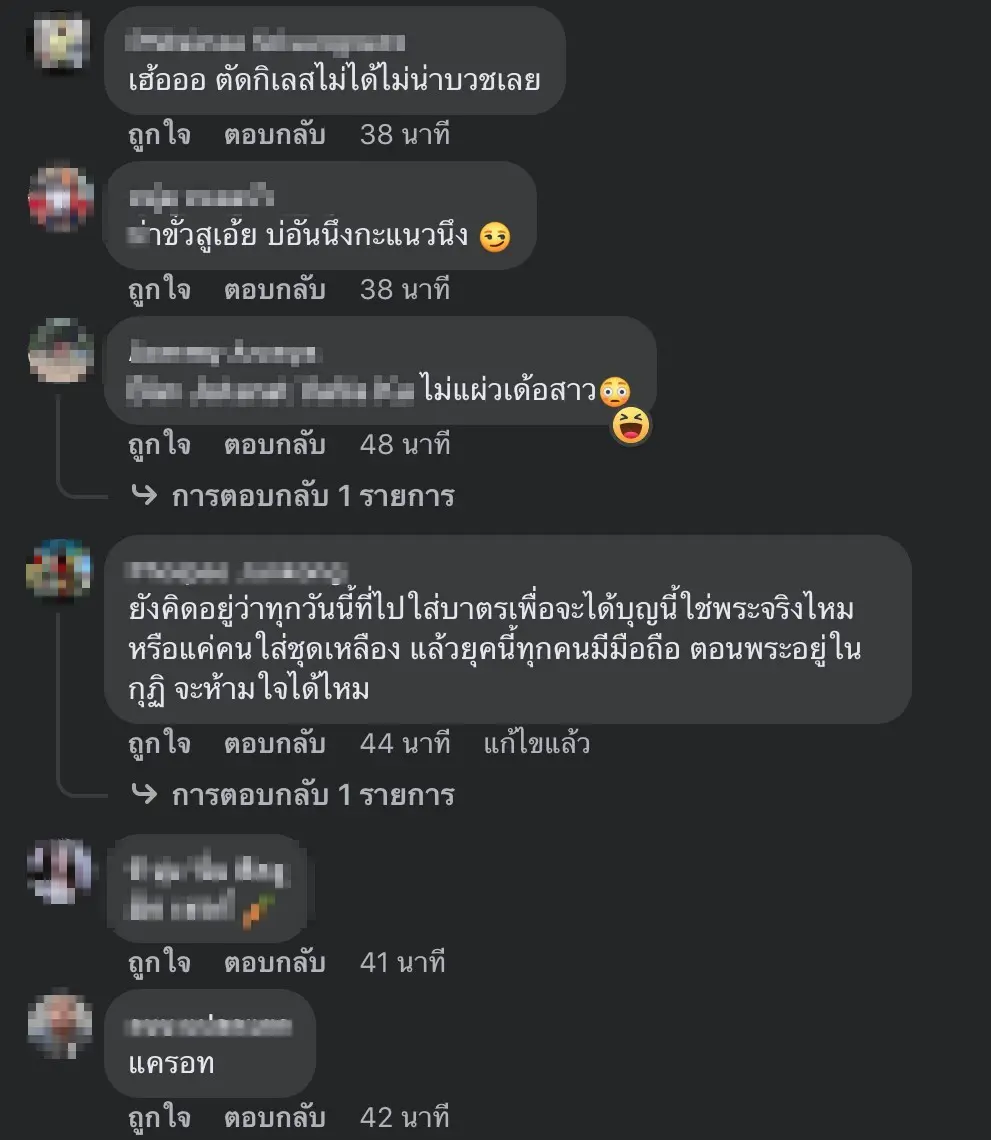991x1140 pixels.
Task: Click the '42 นาที' timestamp link
Action: (x=405, y=1117)
